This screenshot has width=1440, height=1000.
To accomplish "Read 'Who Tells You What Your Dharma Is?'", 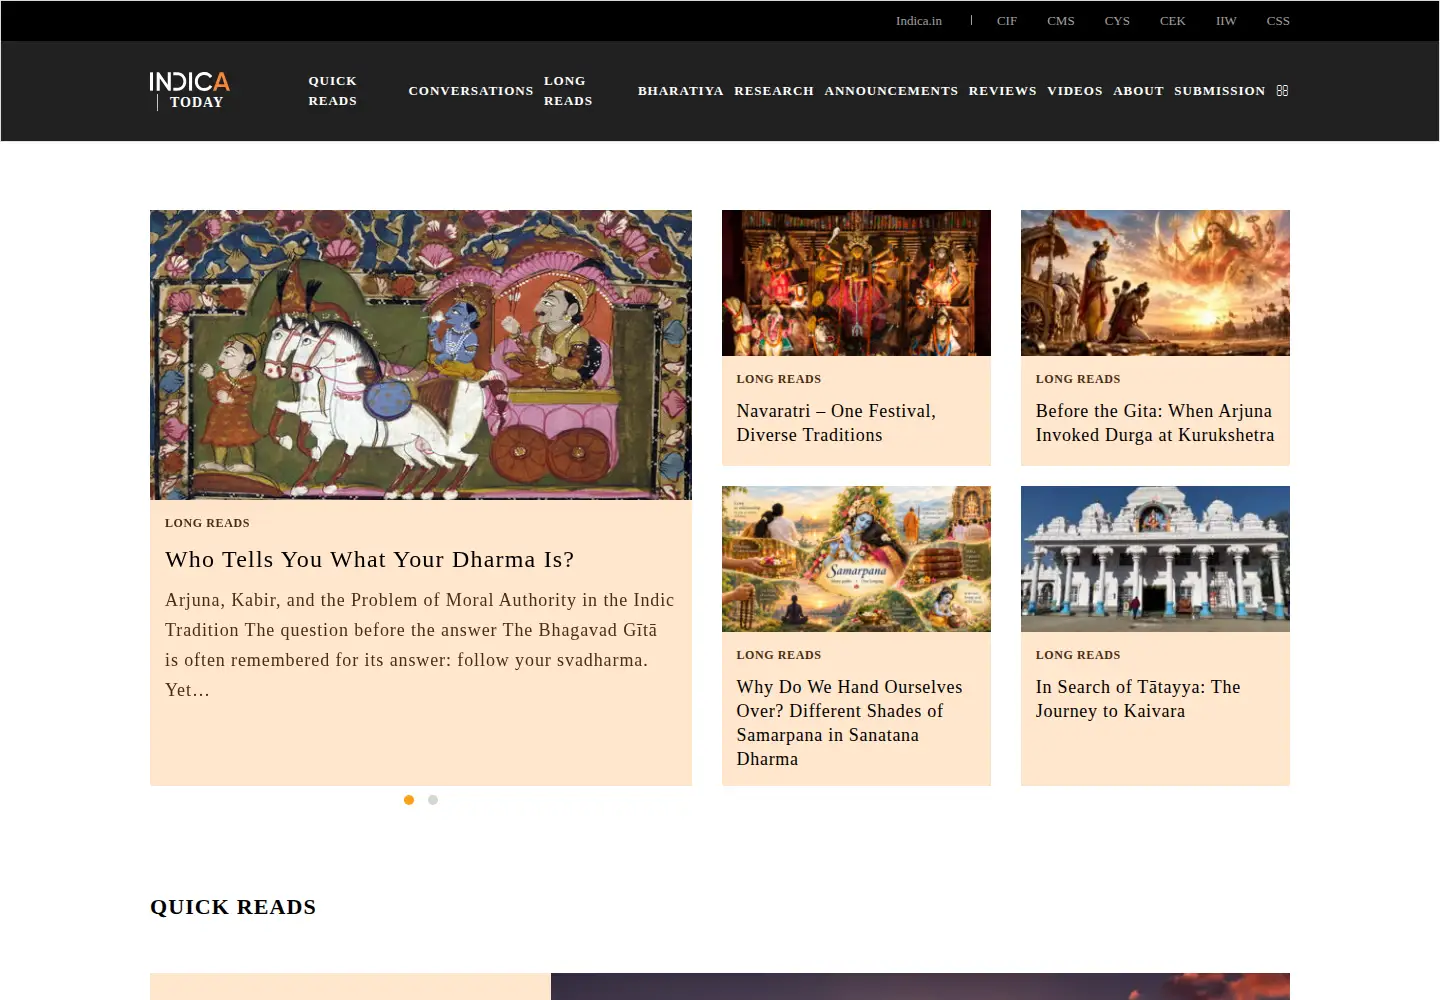I will click(370, 560).
